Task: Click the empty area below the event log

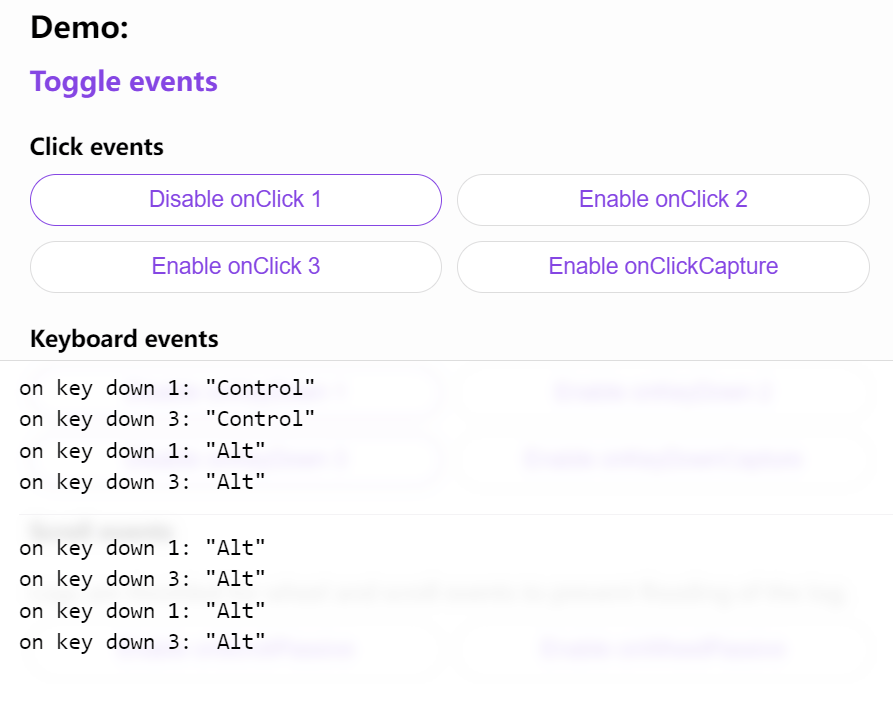Action: tap(446, 690)
